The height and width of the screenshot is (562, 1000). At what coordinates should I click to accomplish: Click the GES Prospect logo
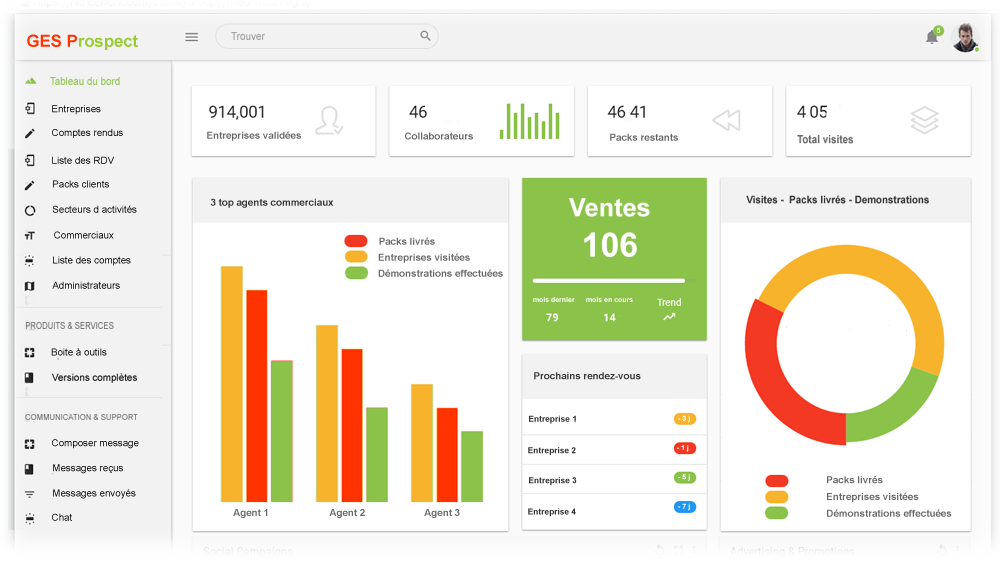point(82,41)
